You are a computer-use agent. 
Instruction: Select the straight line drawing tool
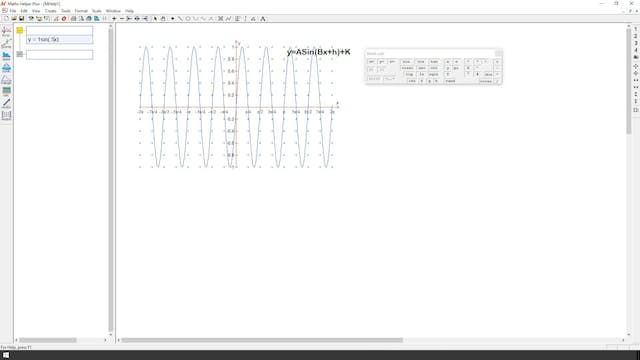(x=180, y=18)
